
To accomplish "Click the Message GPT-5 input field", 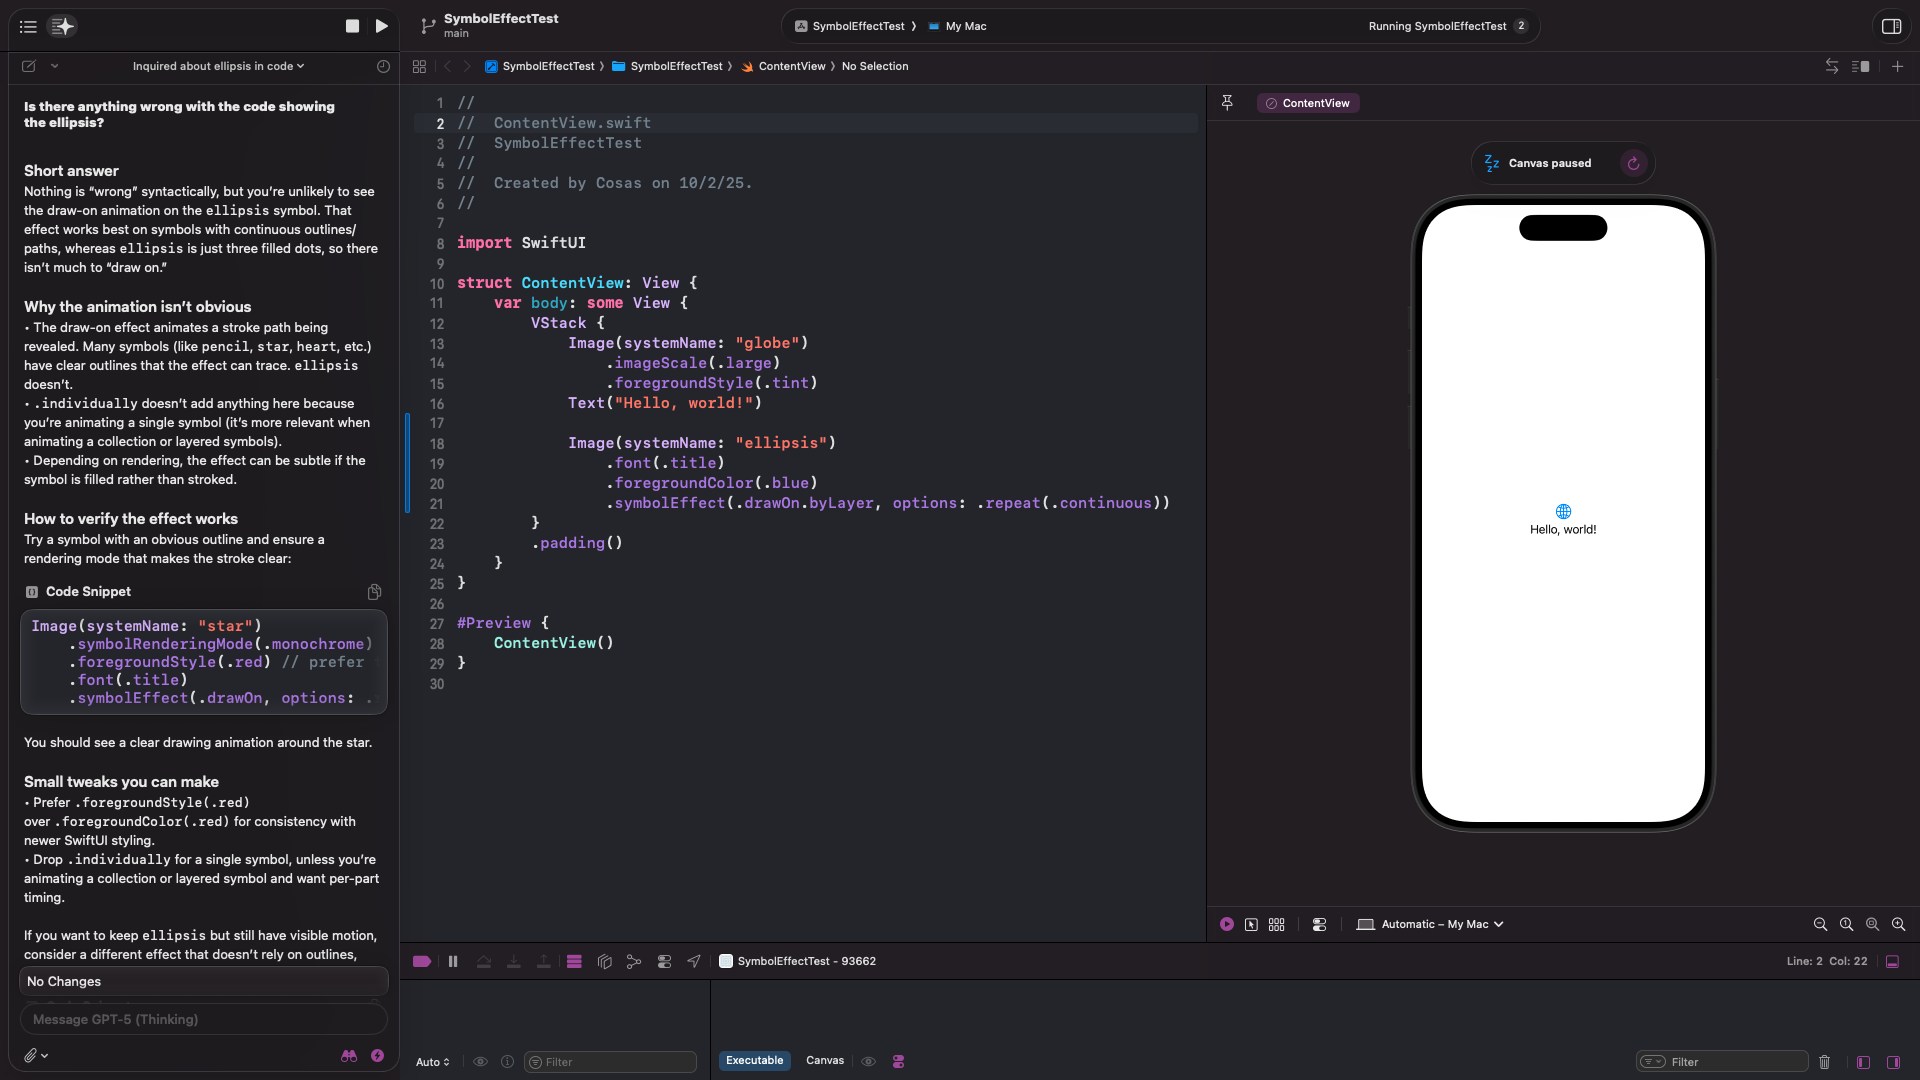I will pyautogui.click(x=203, y=1019).
